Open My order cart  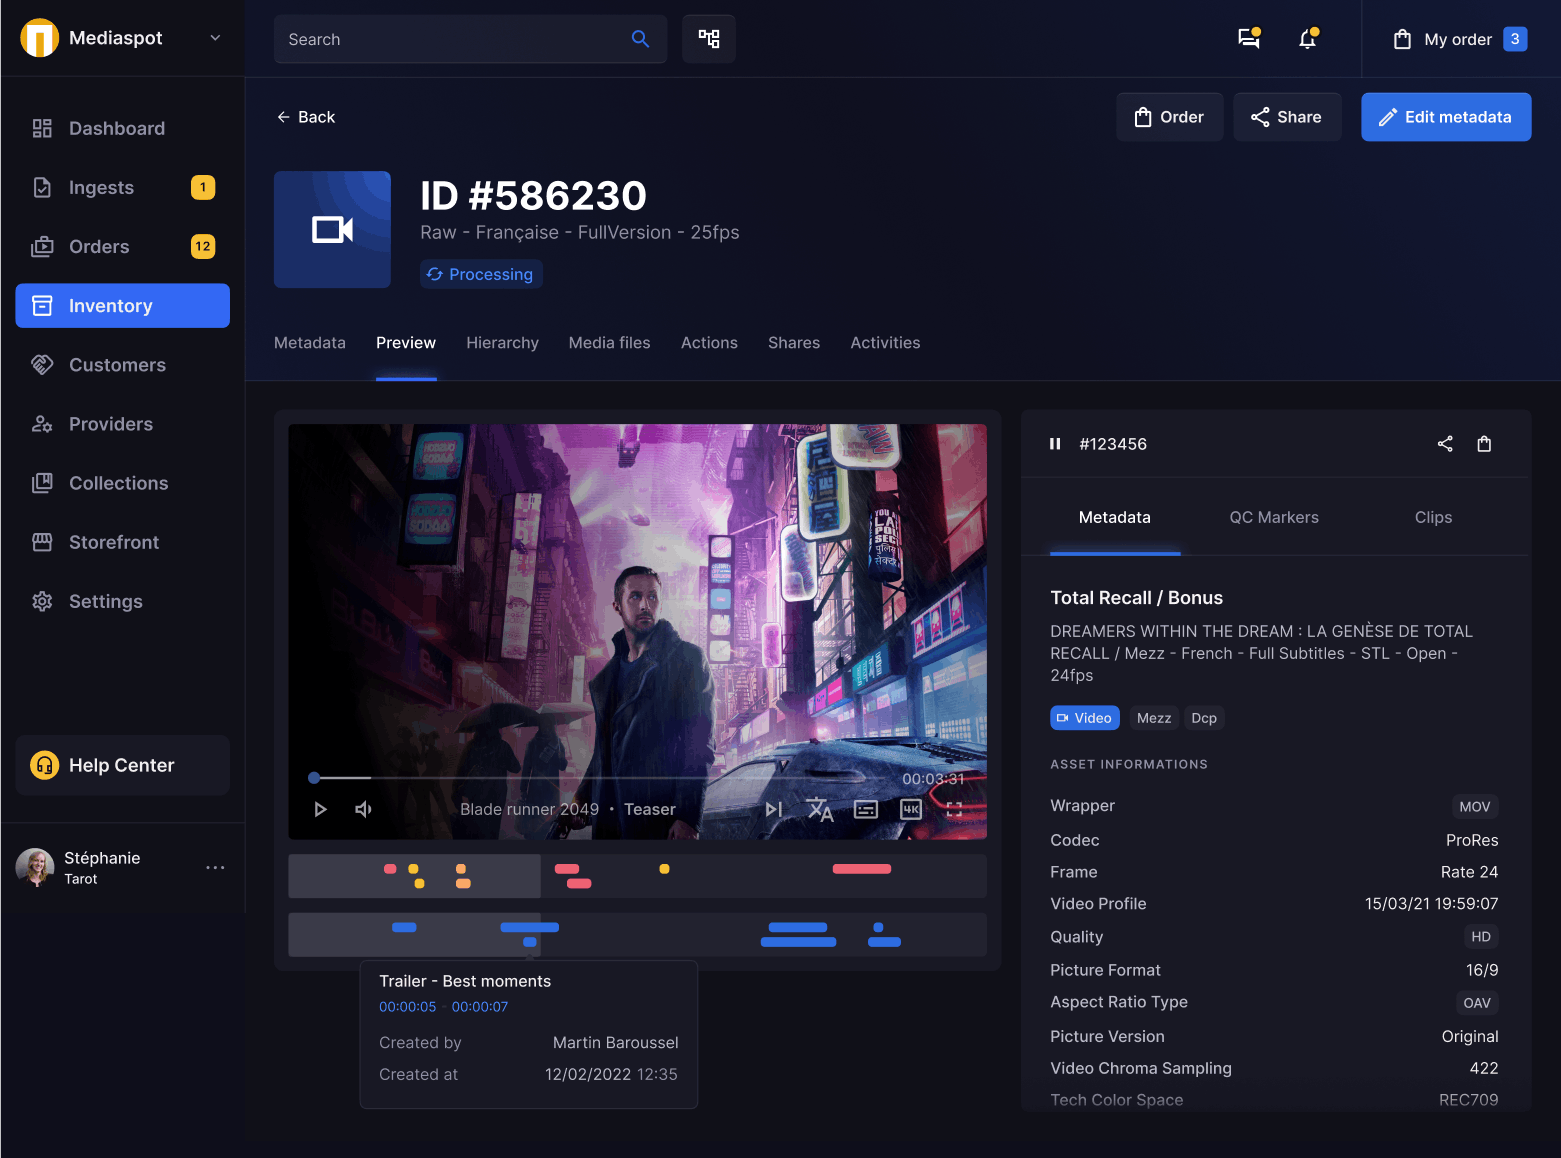1460,39
